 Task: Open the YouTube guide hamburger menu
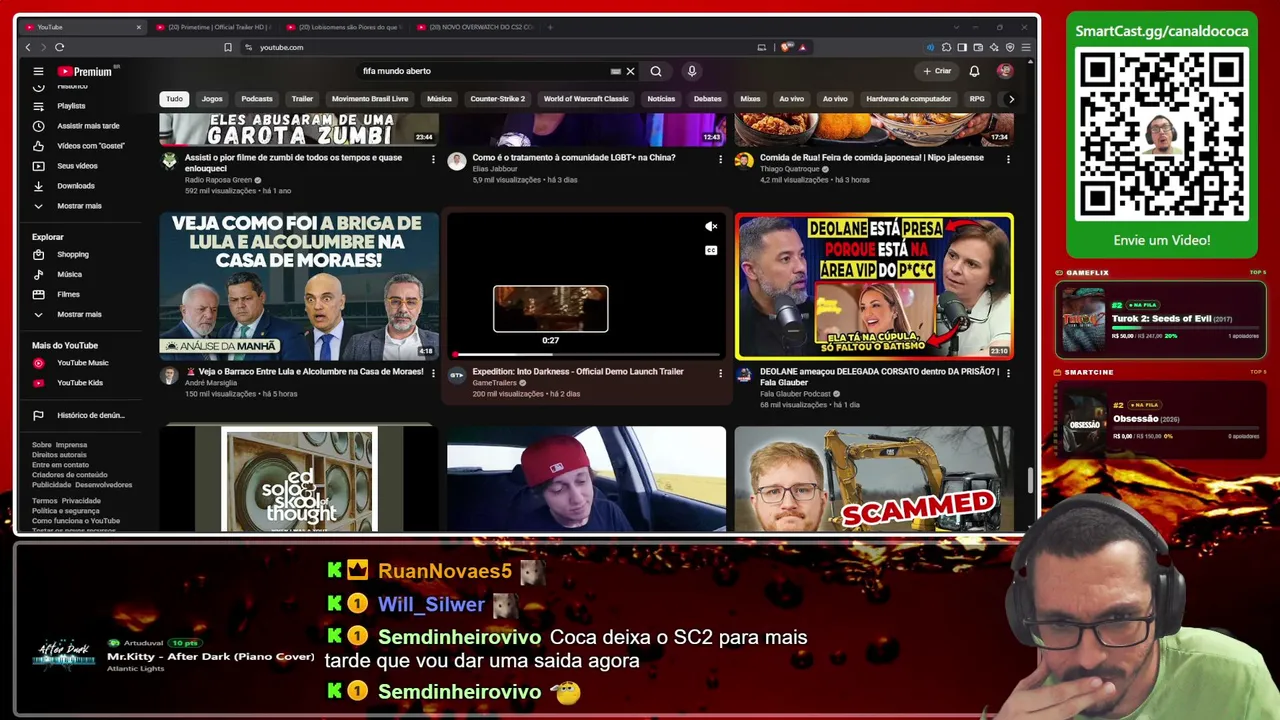pos(38,71)
